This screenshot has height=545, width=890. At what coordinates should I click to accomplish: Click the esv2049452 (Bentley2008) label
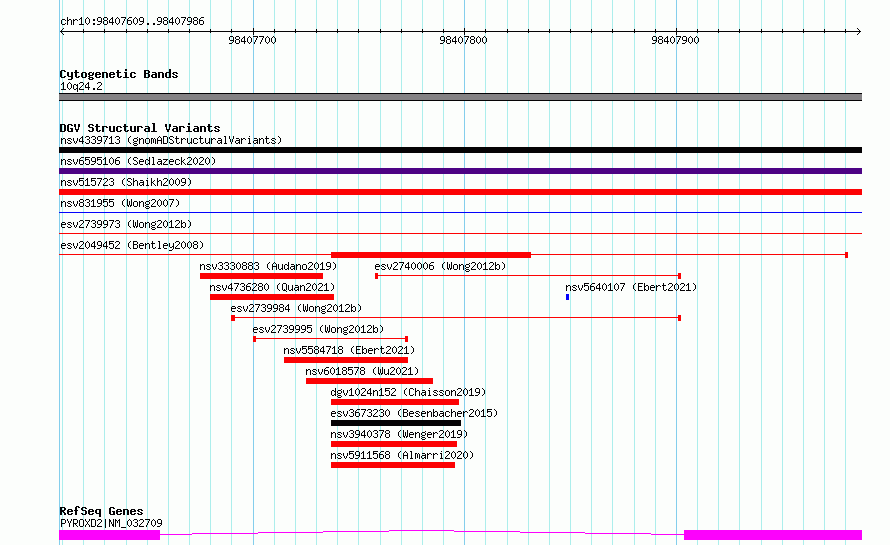point(132,245)
